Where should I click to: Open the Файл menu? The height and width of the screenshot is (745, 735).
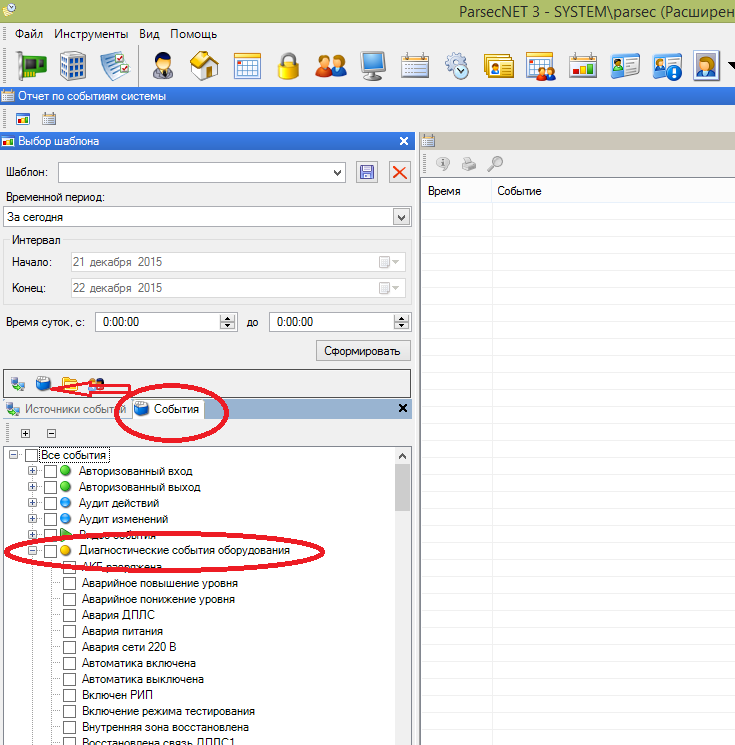(29, 34)
